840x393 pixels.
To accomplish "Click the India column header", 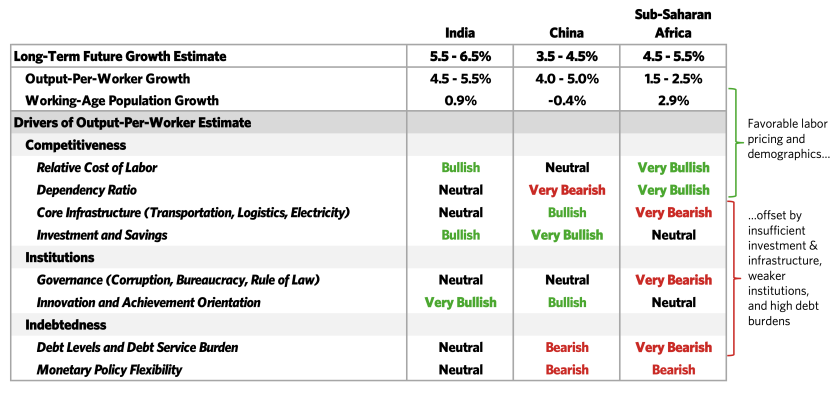I will (x=460, y=33).
